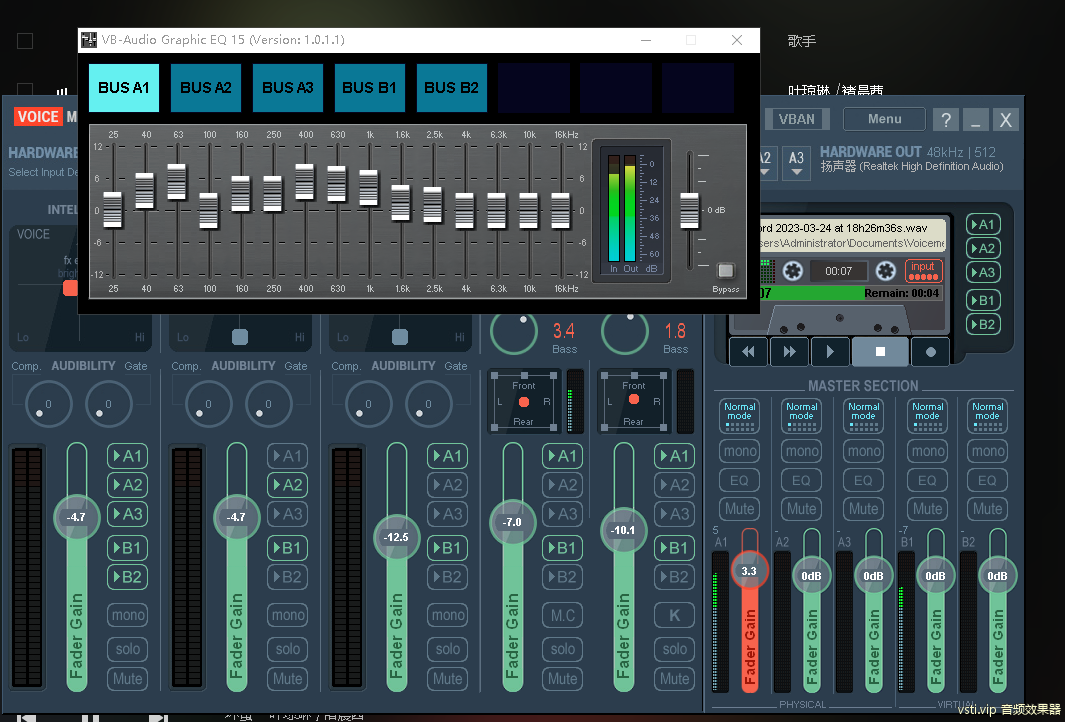
Task: Toggle A2 routing on second hardware input strip
Action: click(287, 485)
